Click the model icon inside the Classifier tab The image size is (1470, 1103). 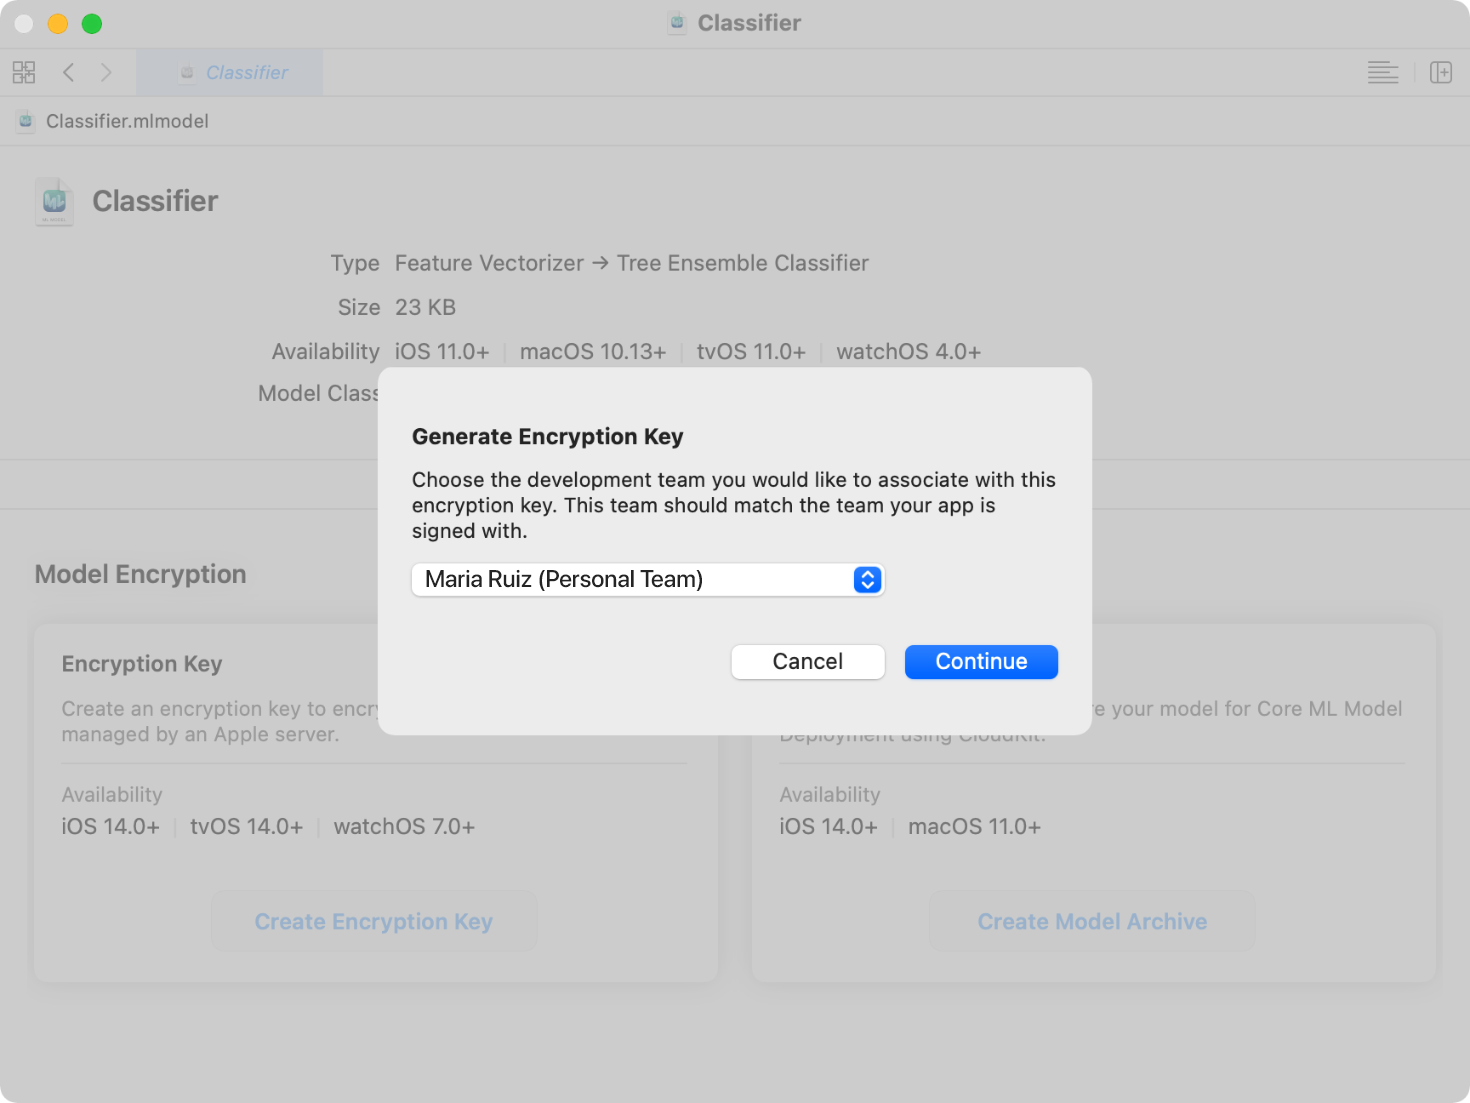[186, 72]
